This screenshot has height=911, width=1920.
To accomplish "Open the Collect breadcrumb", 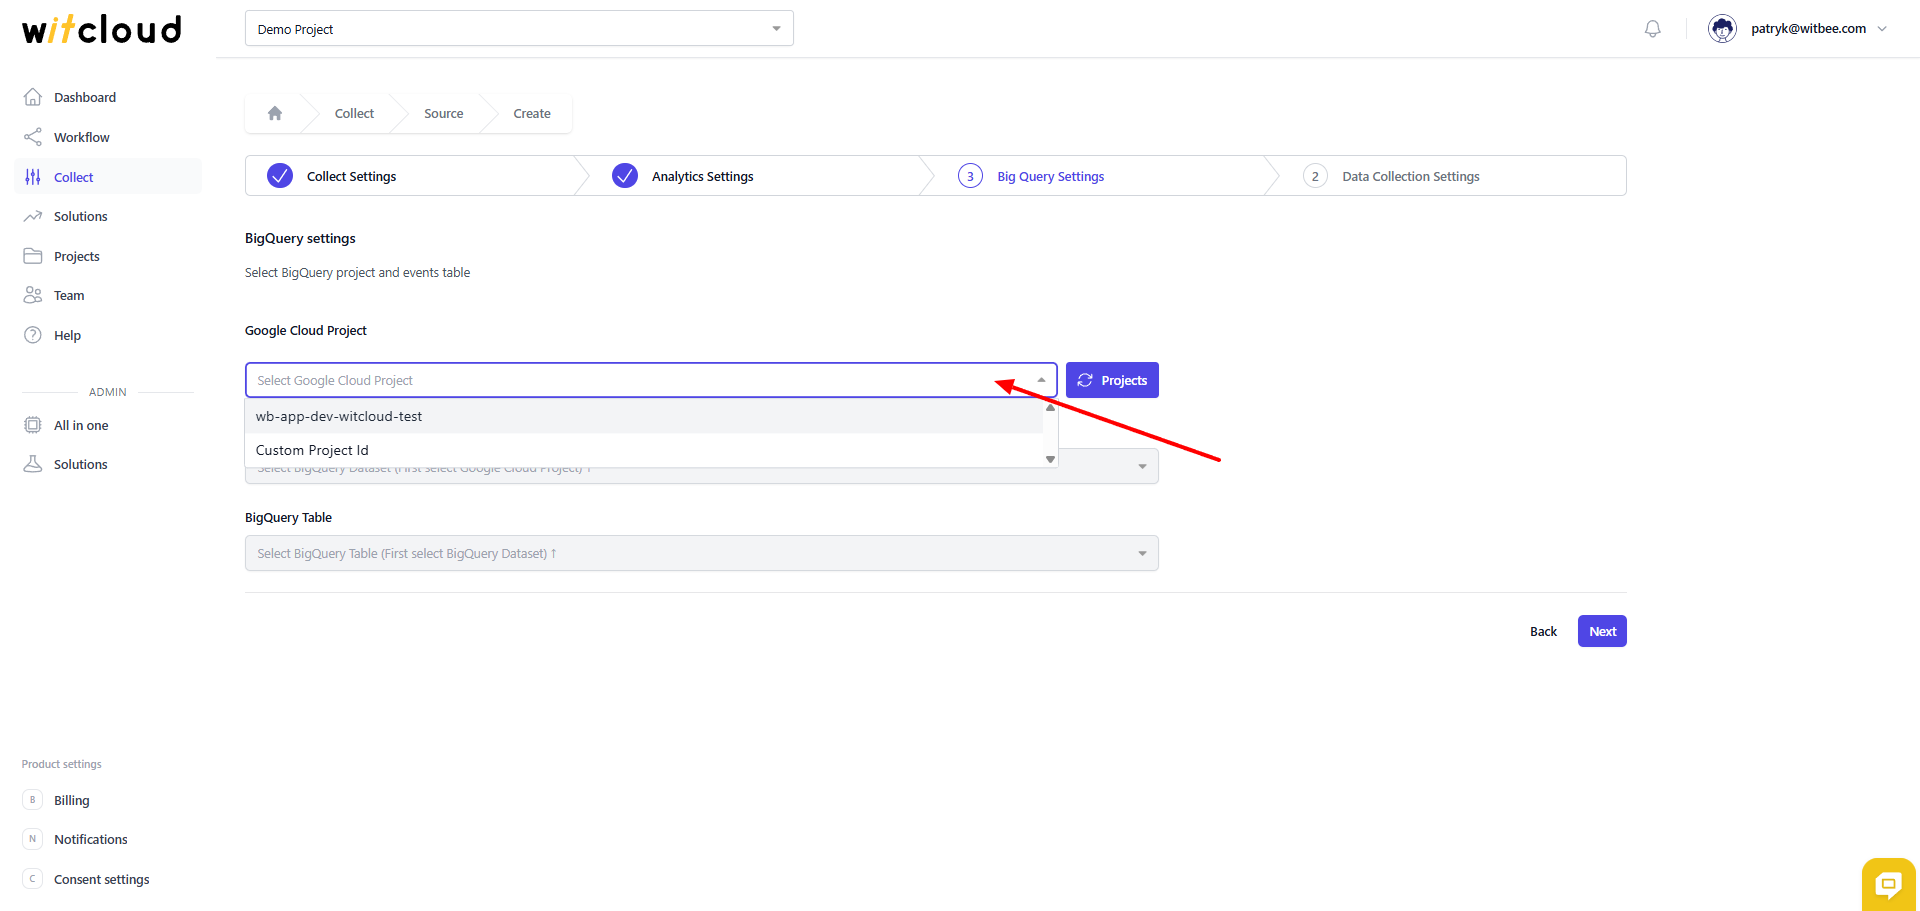I will pyautogui.click(x=354, y=114).
